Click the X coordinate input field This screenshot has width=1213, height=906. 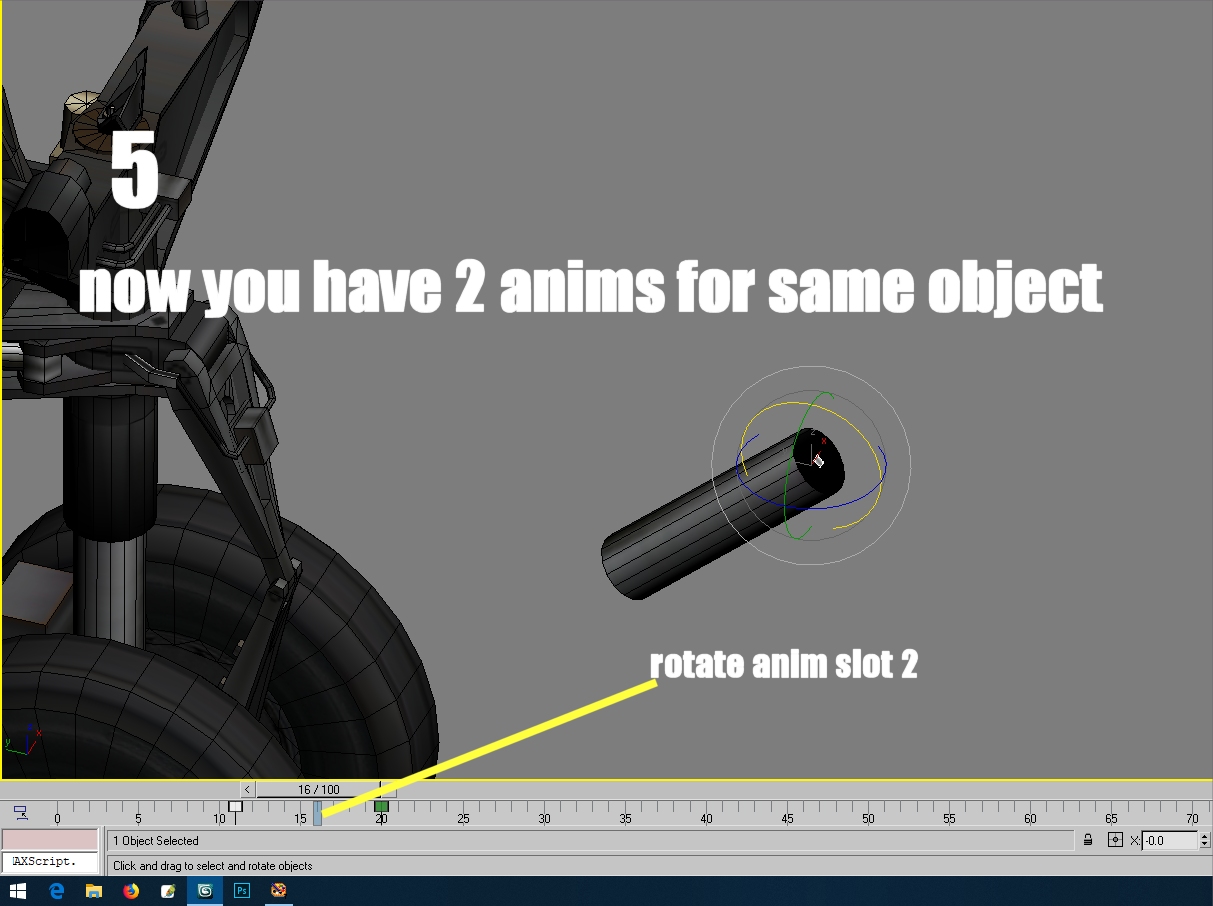(x=1169, y=840)
